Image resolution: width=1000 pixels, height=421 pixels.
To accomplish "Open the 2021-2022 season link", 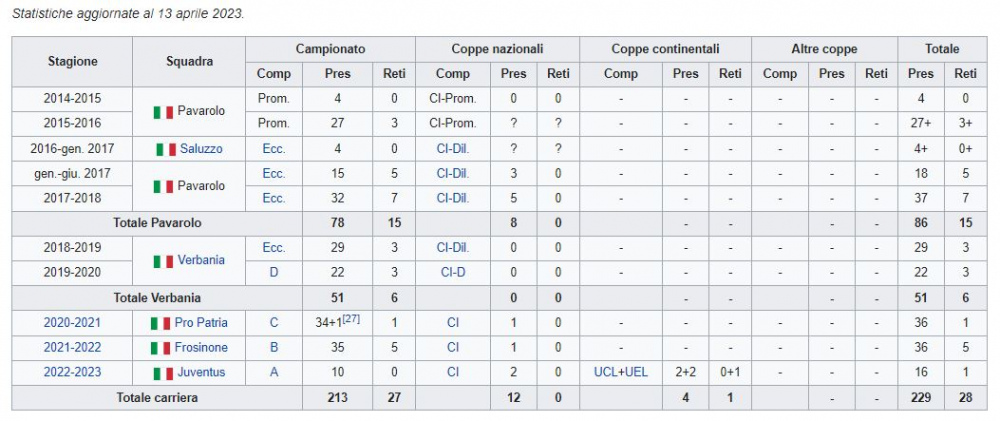I will (72, 348).
